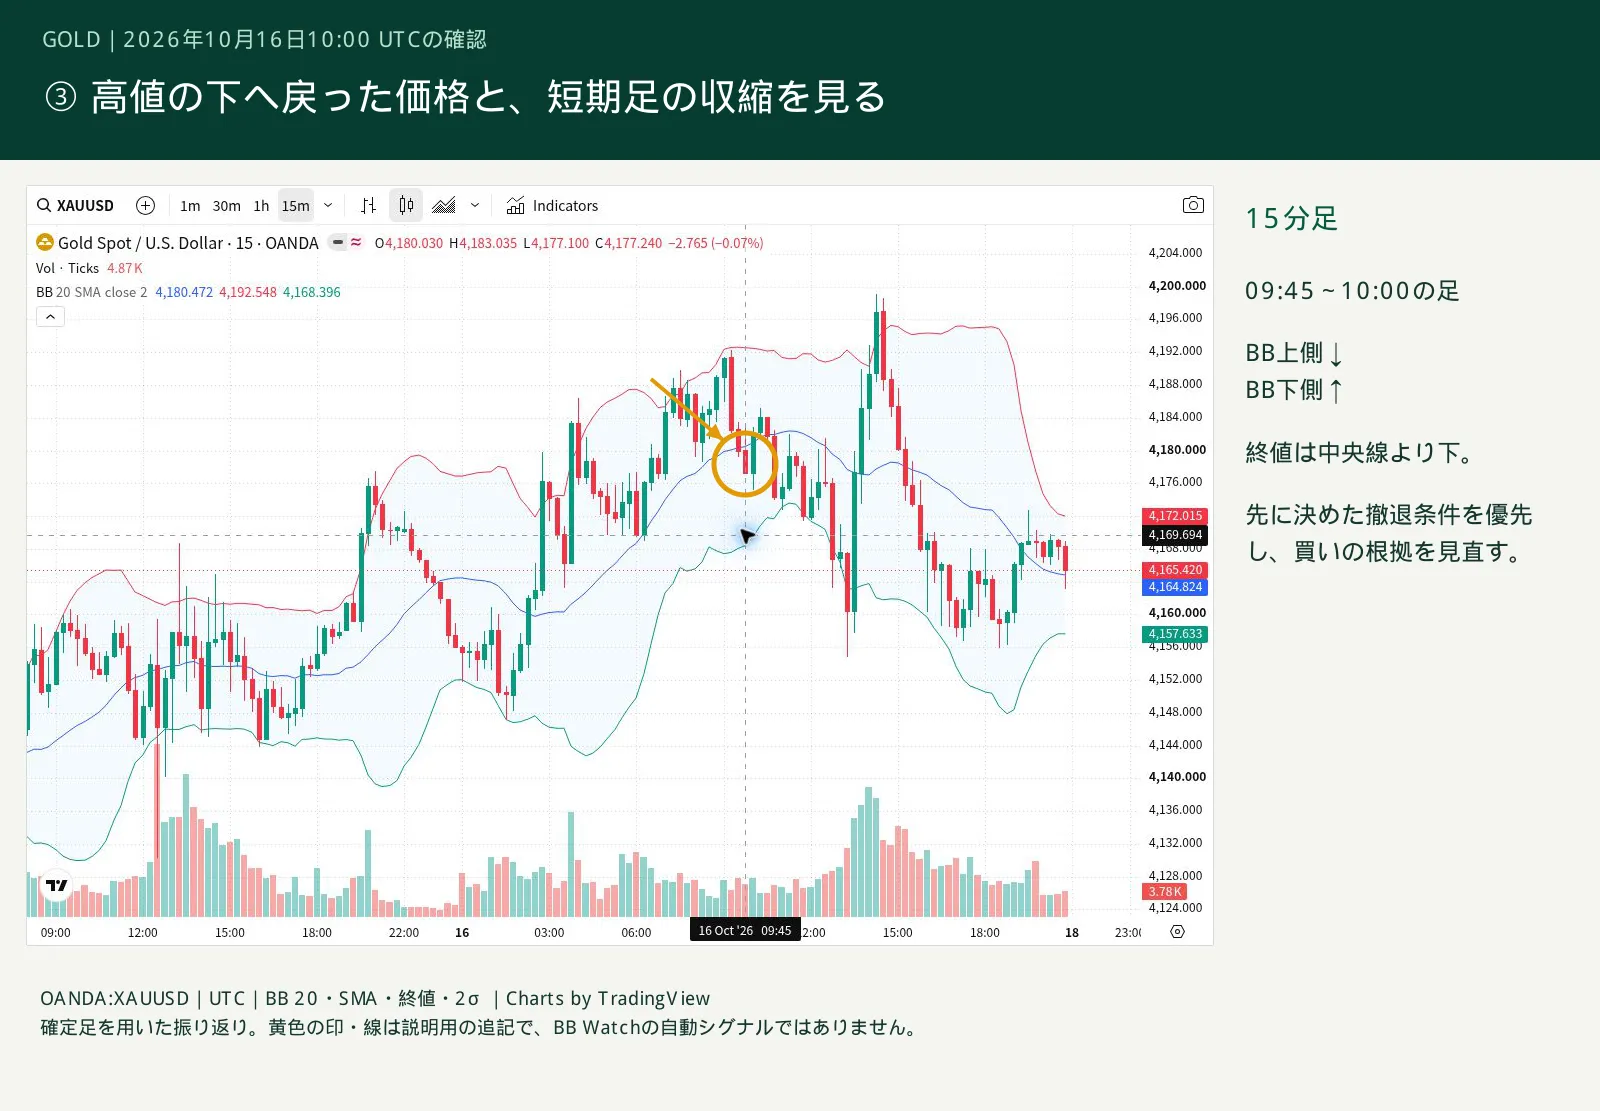Click the 18:00 time axis label near 18
The image size is (1600, 1111).
(x=984, y=933)
